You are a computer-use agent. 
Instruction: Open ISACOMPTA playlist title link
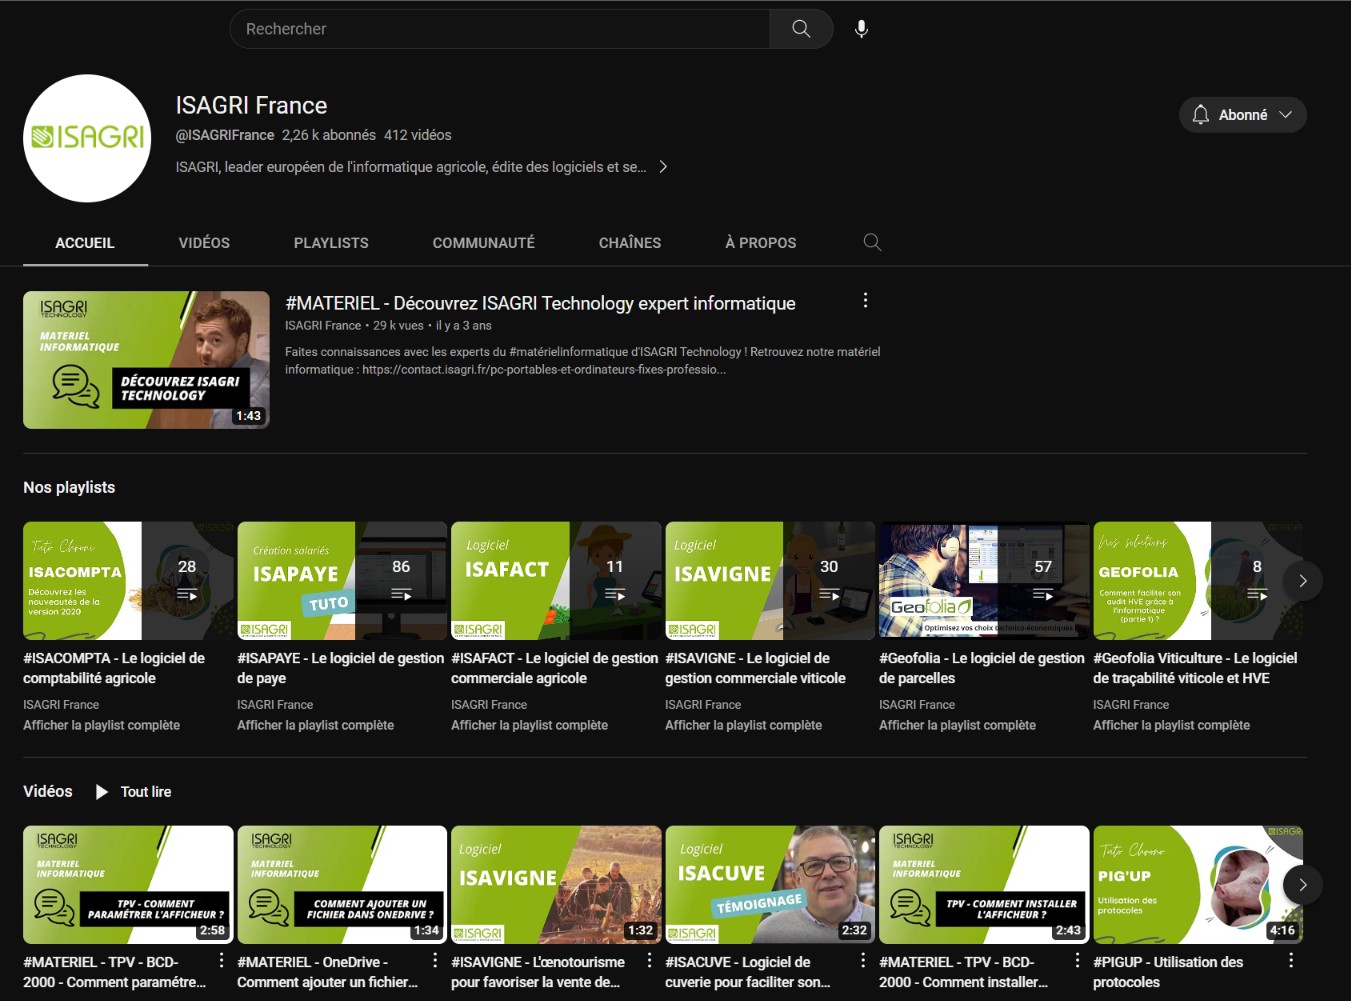tap(114, 668)
